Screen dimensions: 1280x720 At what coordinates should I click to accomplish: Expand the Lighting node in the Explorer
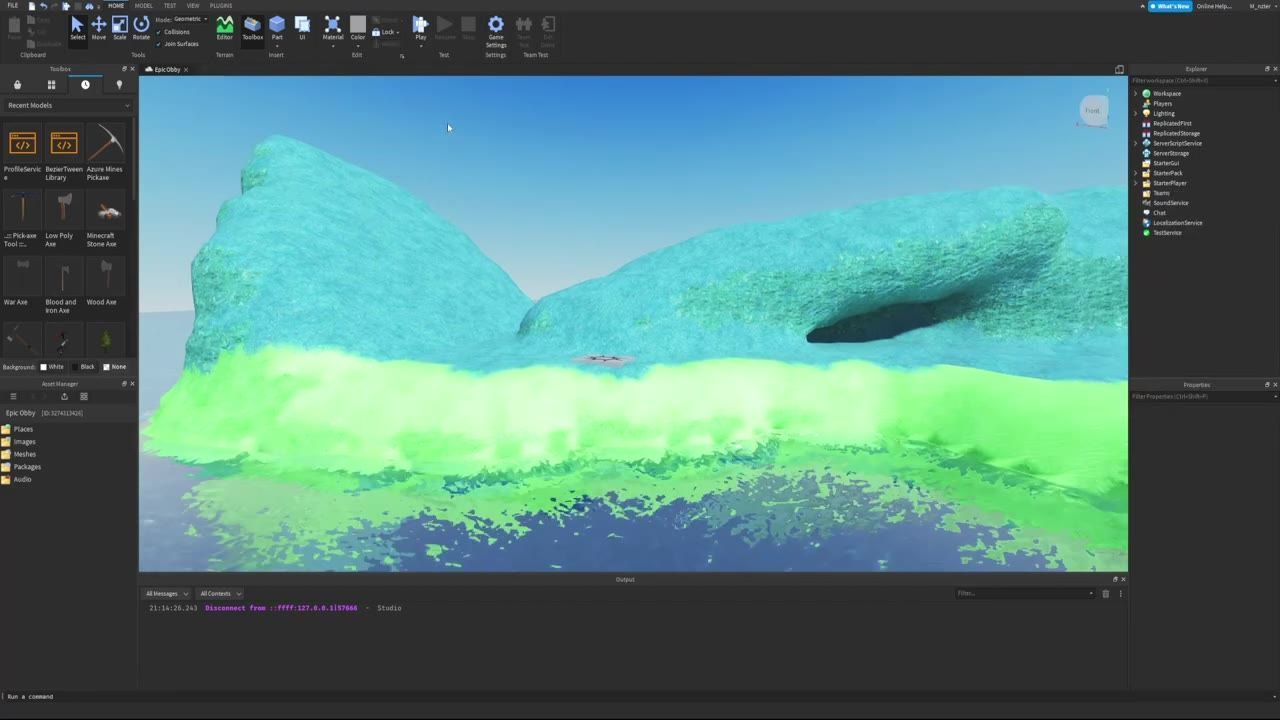coord(1136,114)
